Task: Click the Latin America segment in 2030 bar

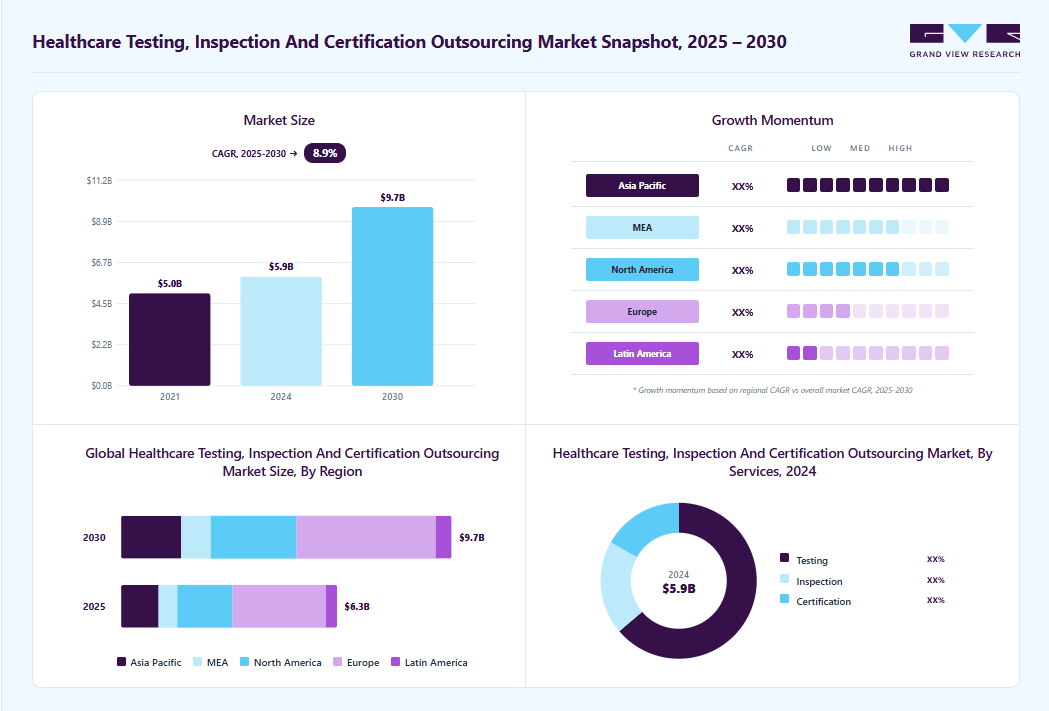Action: click(444, 537)
